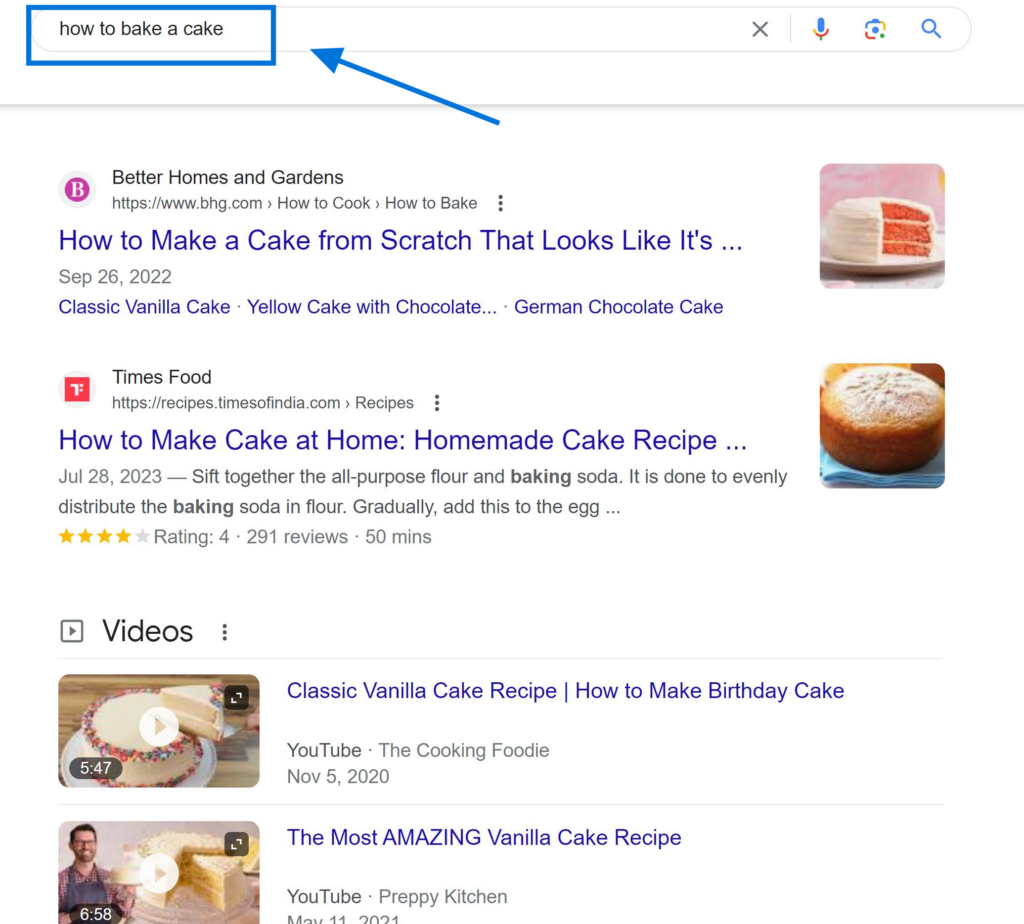Click the Videos section play icon

point(71,631)
